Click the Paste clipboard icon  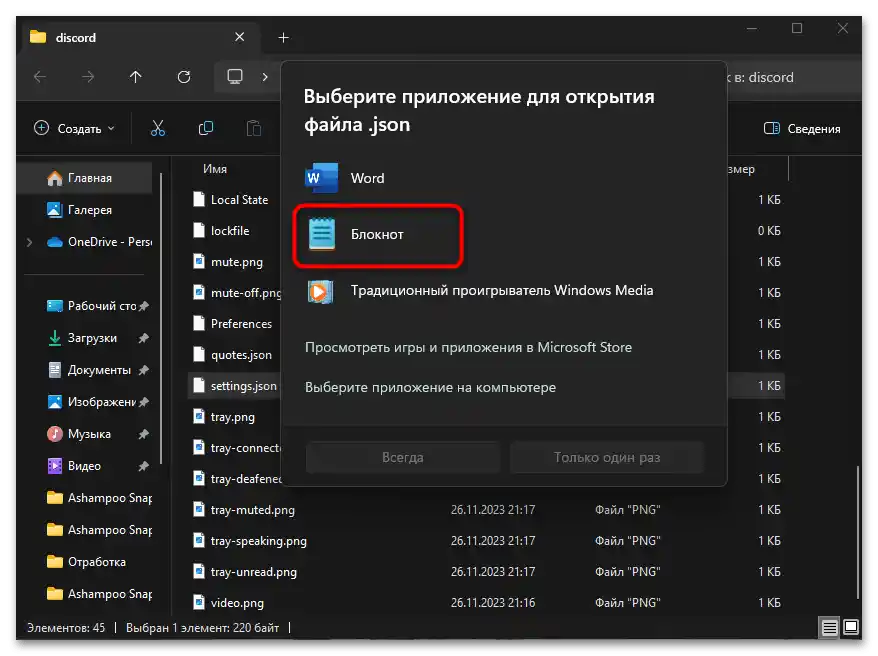[x=254, y=129]
